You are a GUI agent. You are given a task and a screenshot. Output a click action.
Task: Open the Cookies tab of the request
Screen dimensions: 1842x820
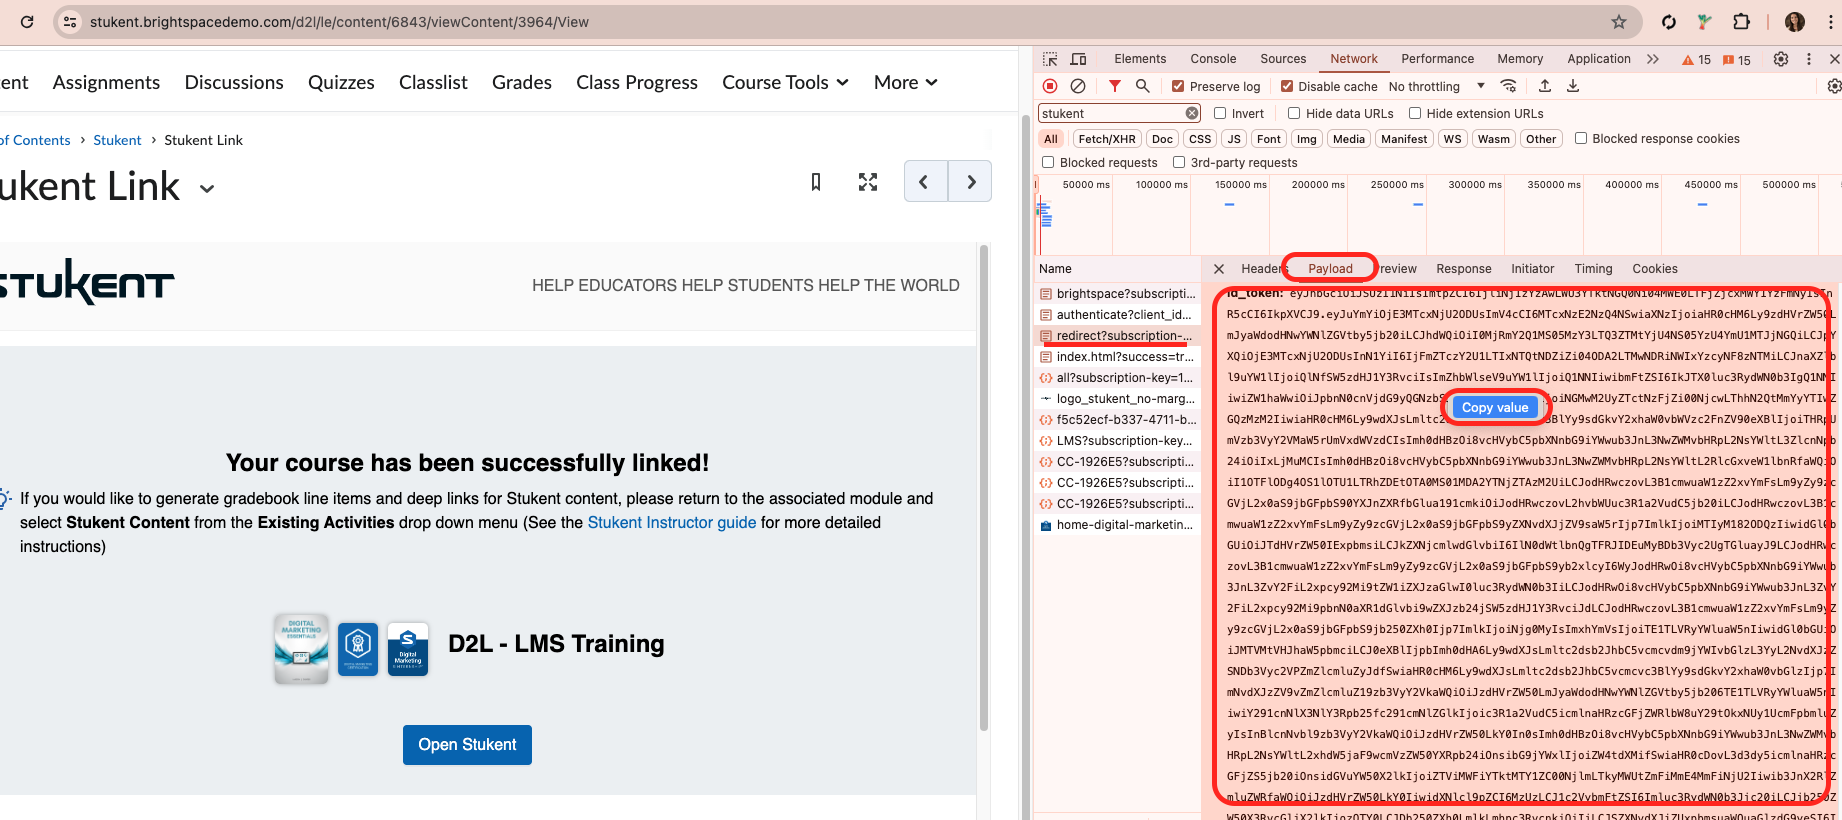[x=1654, y=269]
